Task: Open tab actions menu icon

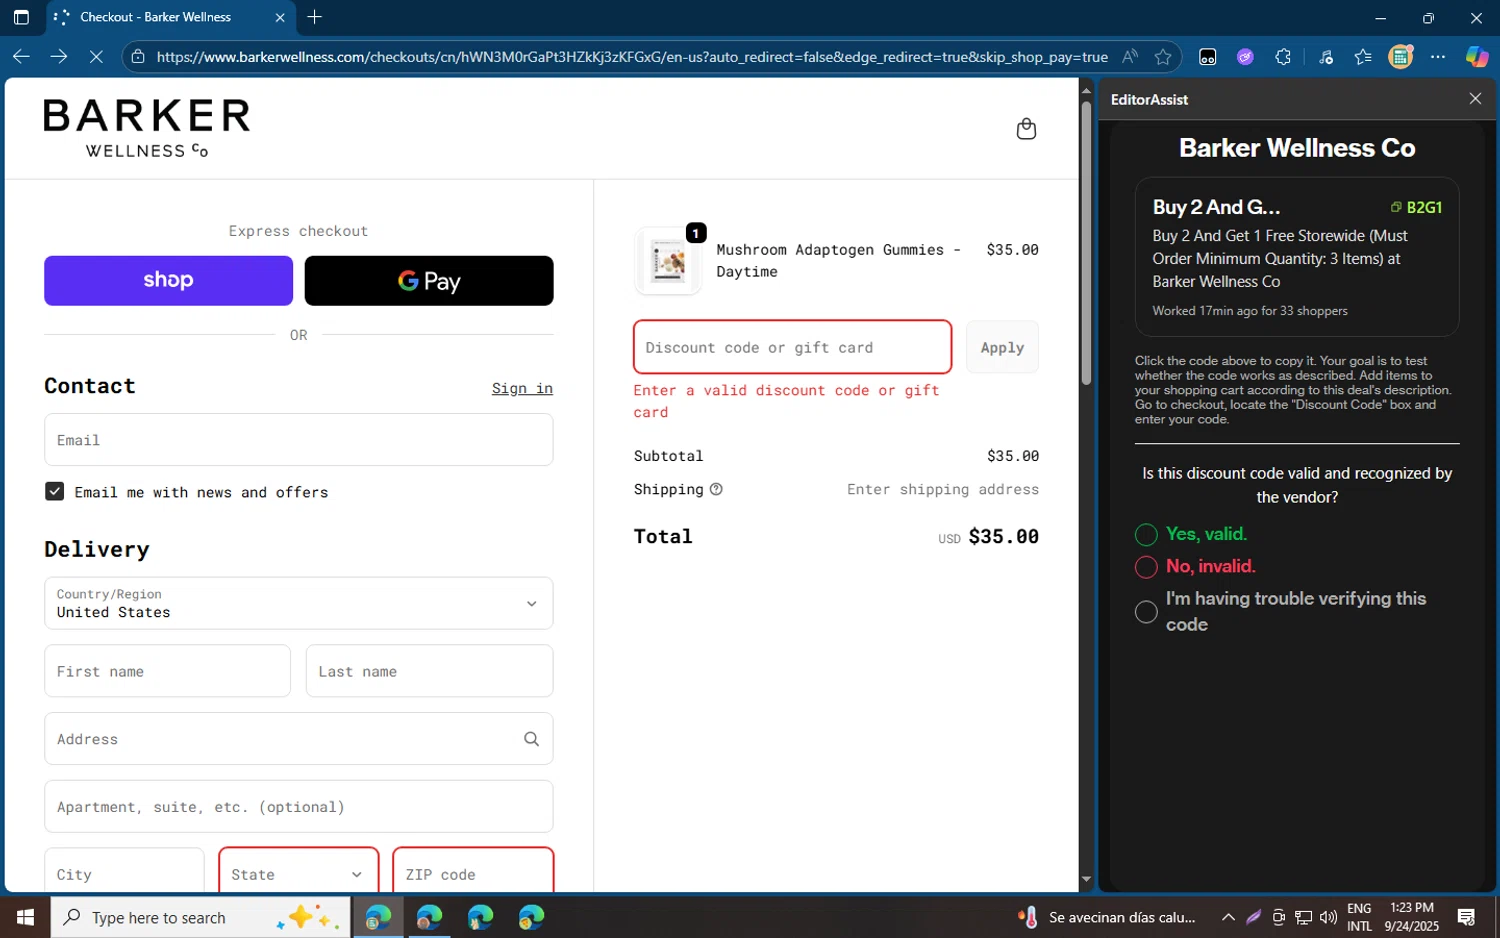Action: pyautogui.click(x=21, y=17)
